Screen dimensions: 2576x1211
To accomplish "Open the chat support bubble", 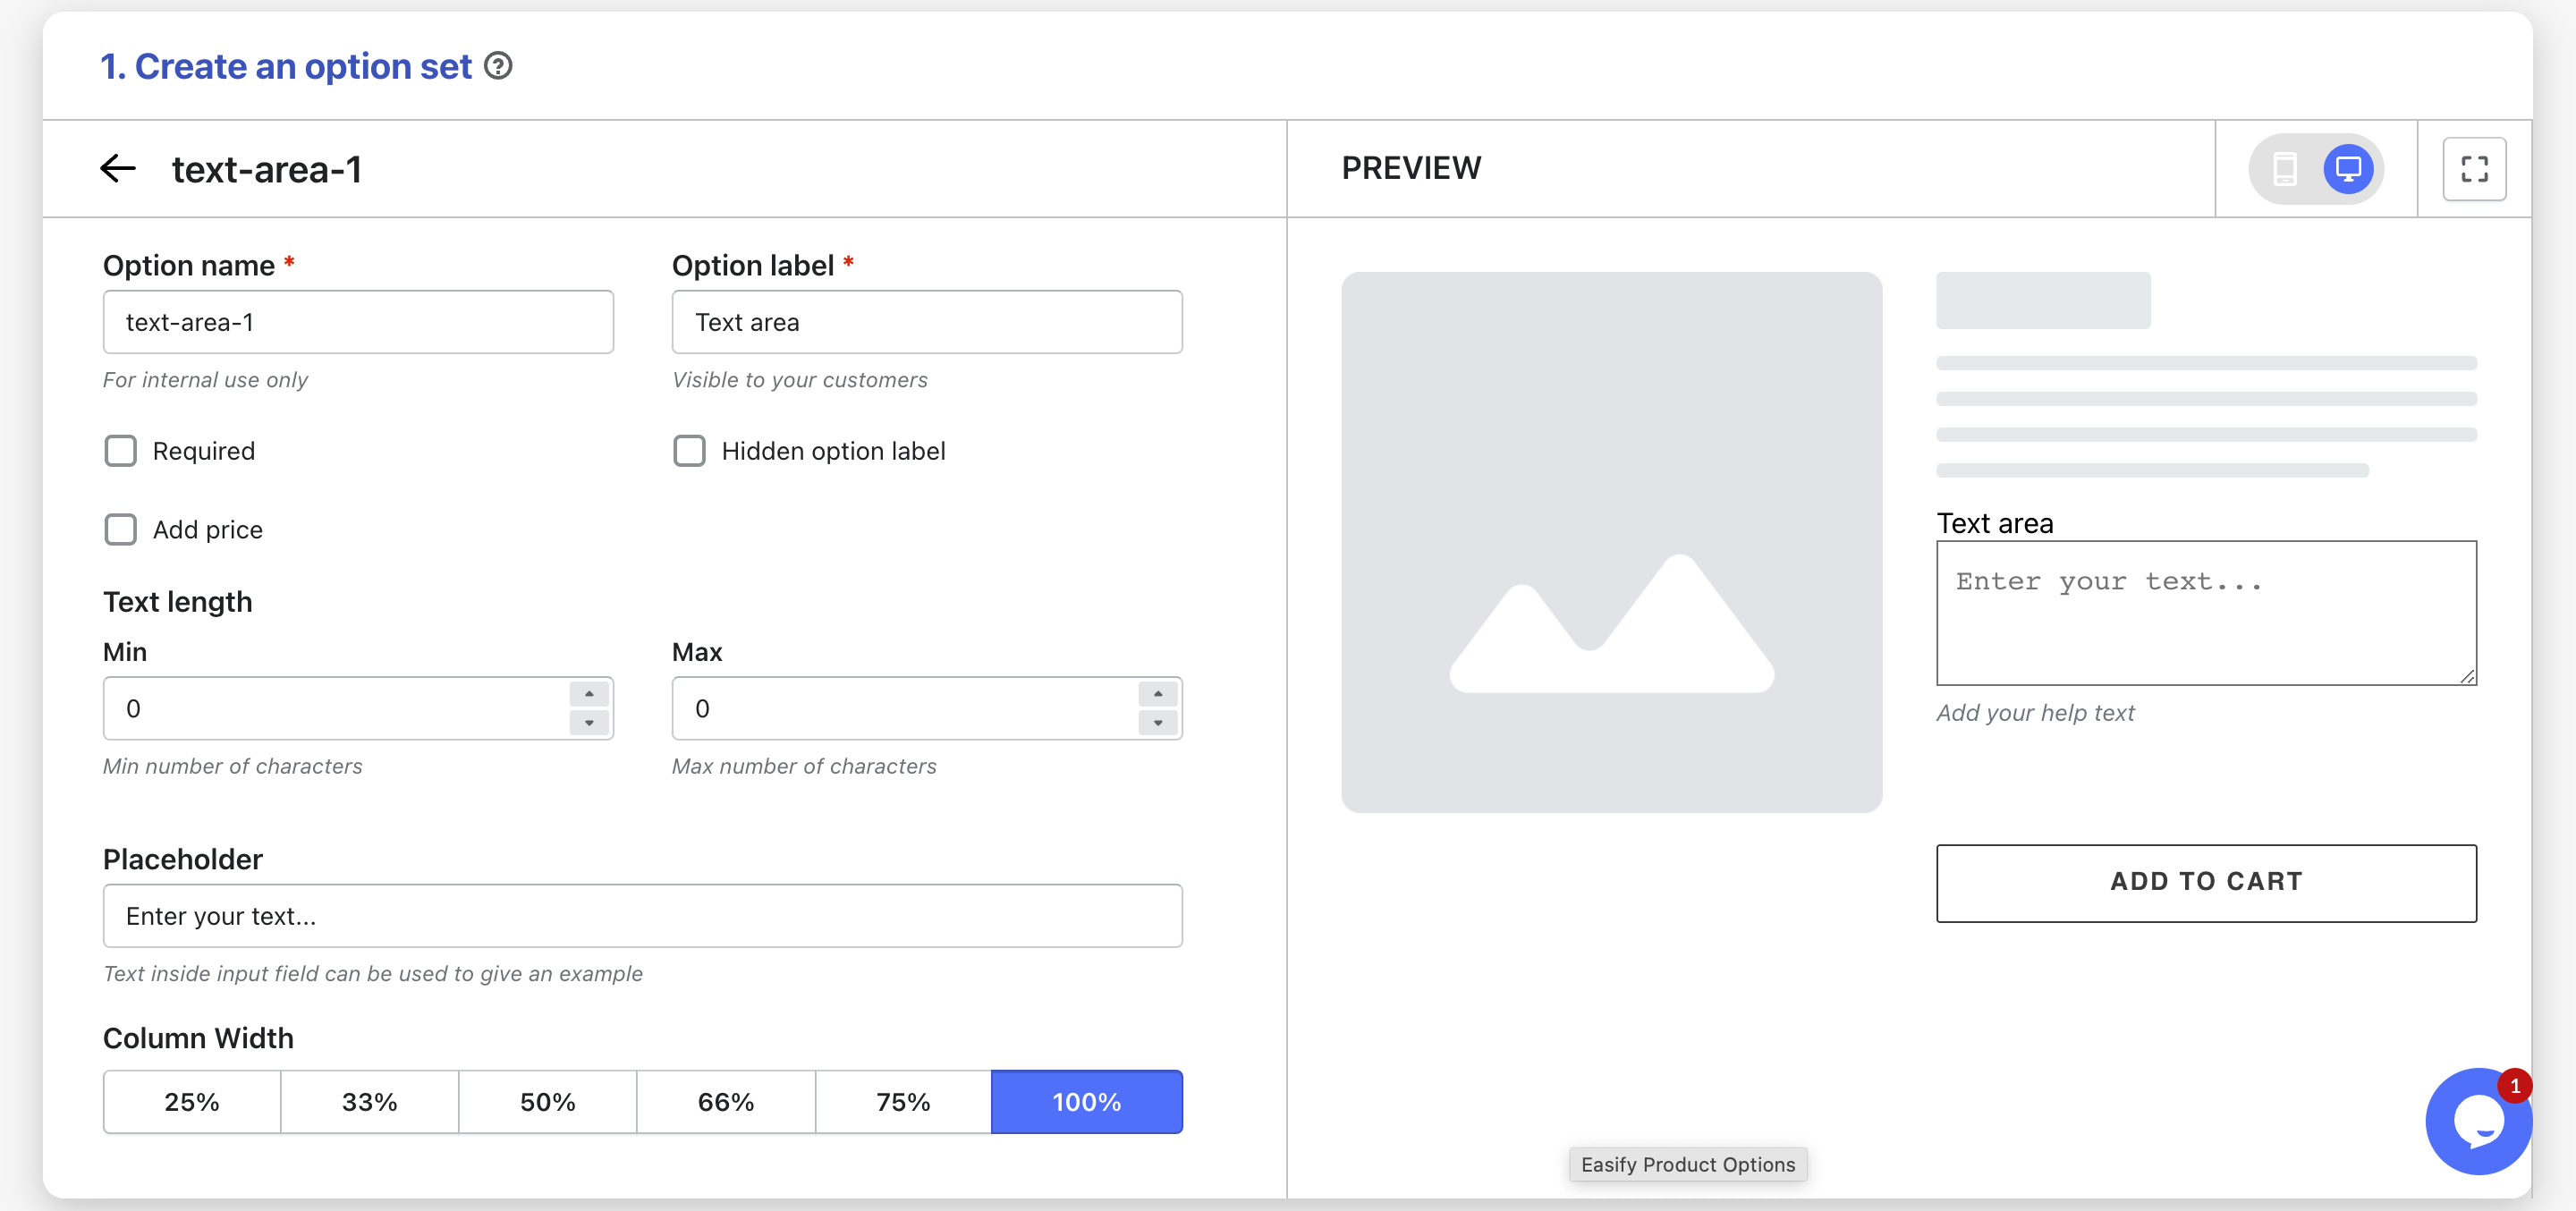I will click(2478, 1121).
